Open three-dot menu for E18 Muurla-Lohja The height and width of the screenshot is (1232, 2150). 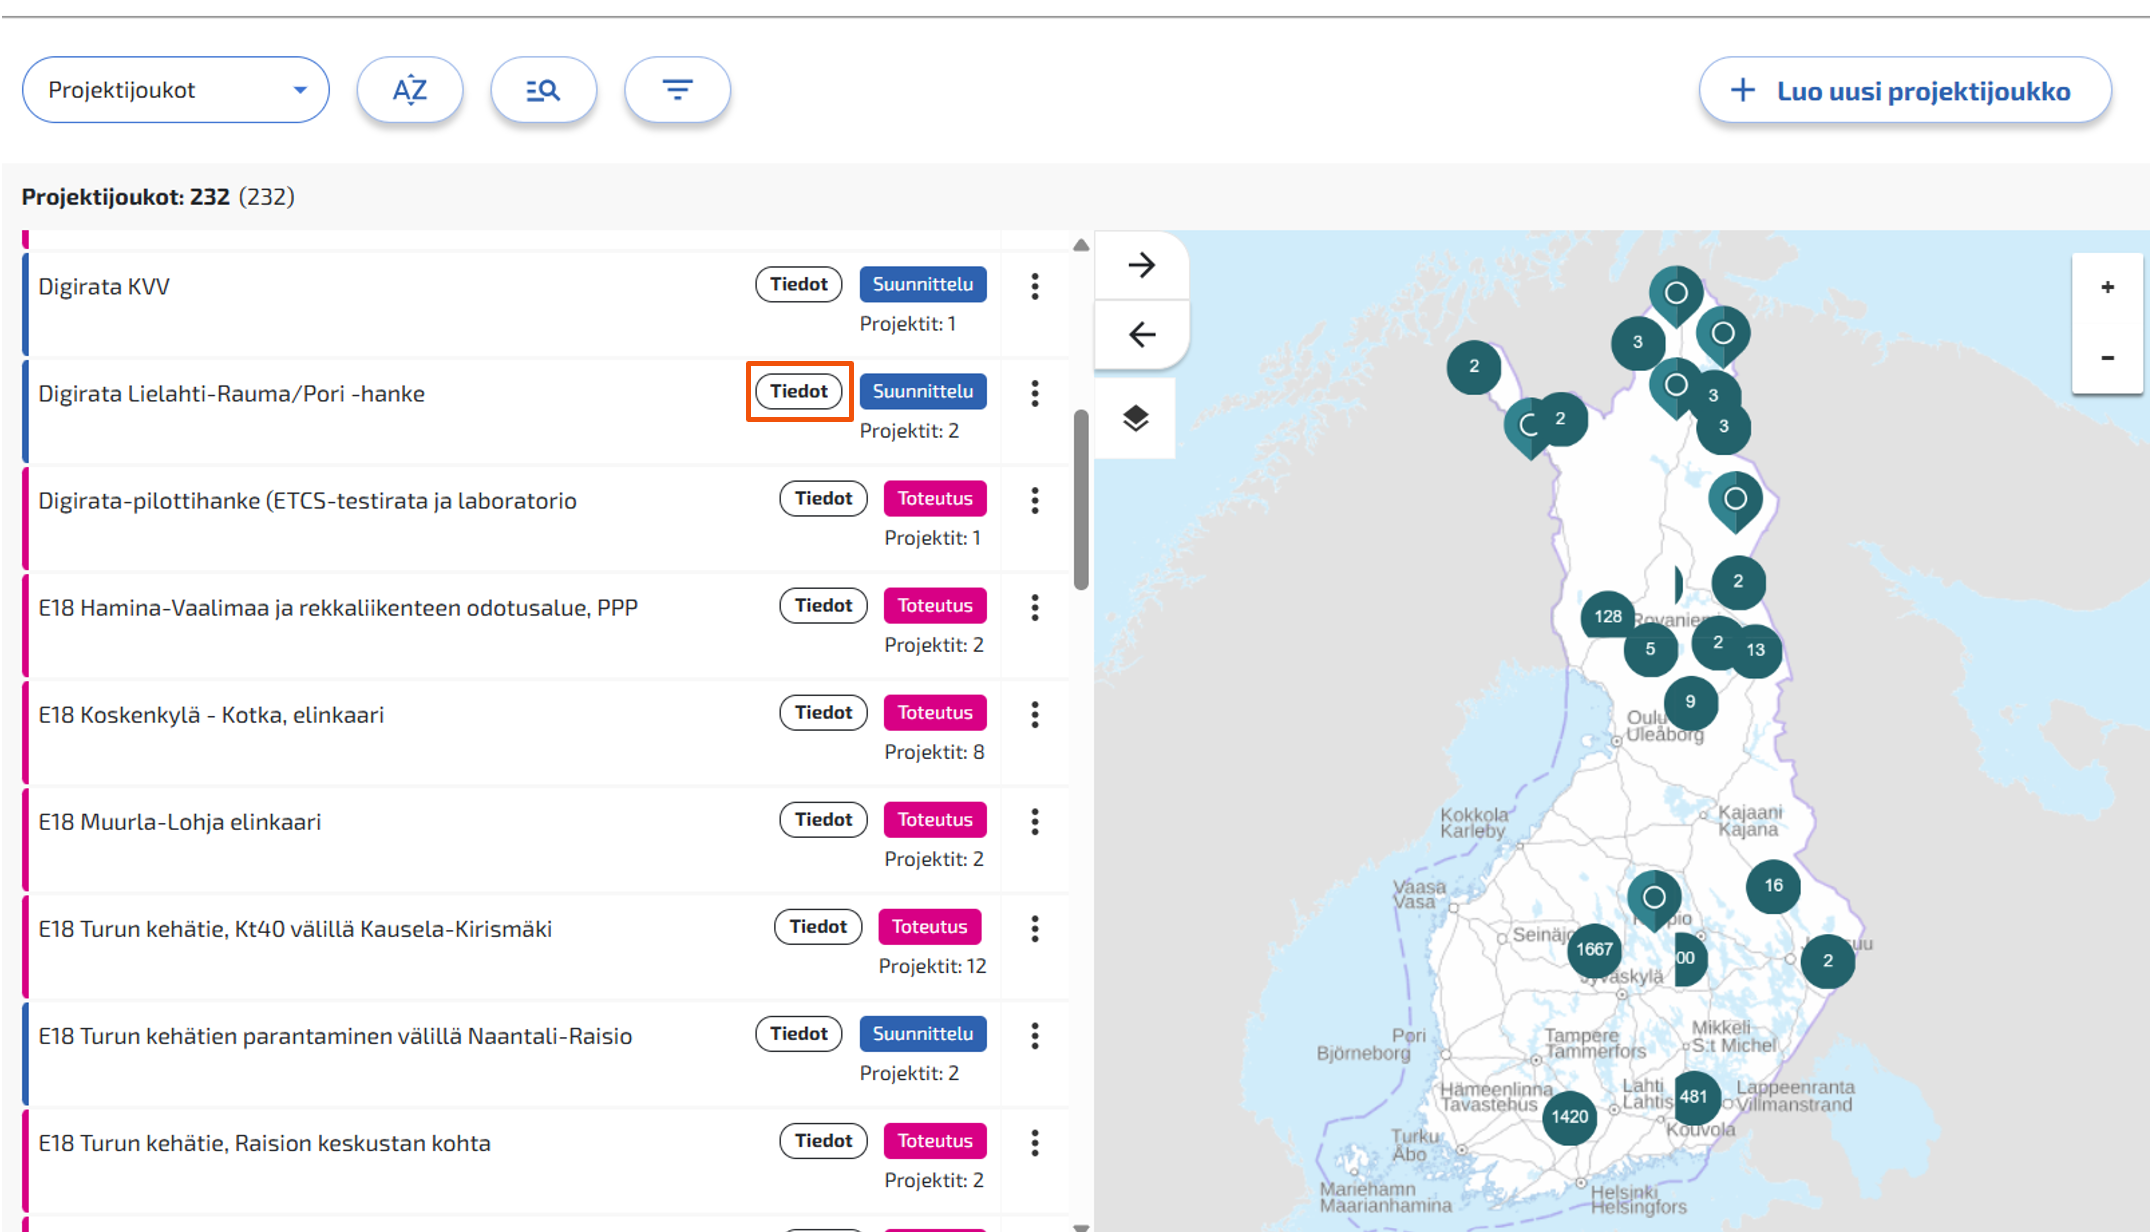1035,822
